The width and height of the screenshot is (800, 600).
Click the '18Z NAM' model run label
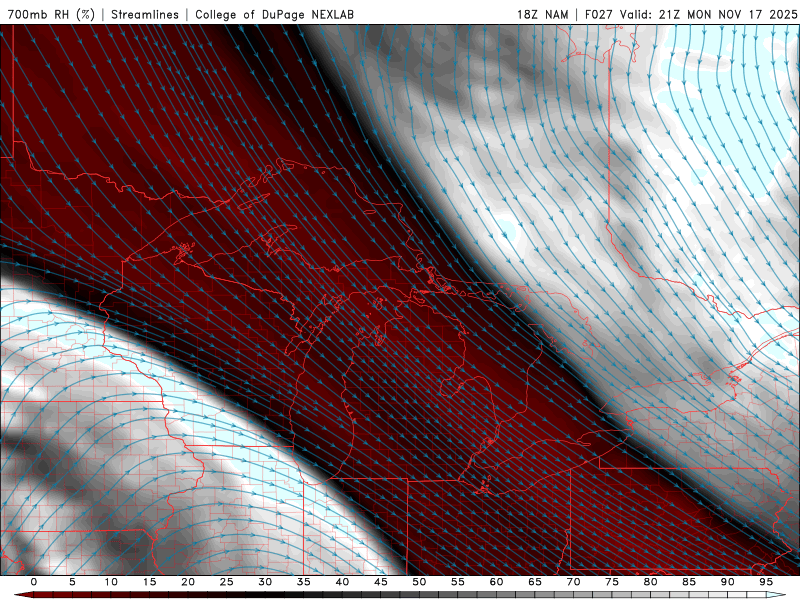pyautogui.click(x=542, y=14)
